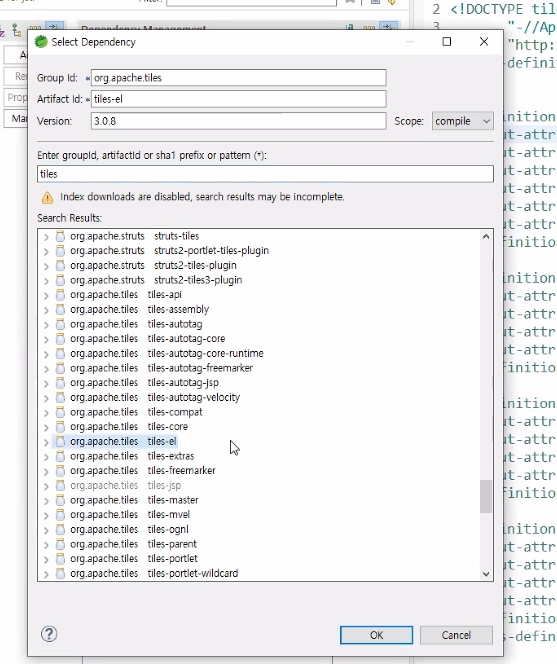Click the jar icon beside tiles-core
The width and height of the screenshot is (557, 664).
click(x=61, y=426)
